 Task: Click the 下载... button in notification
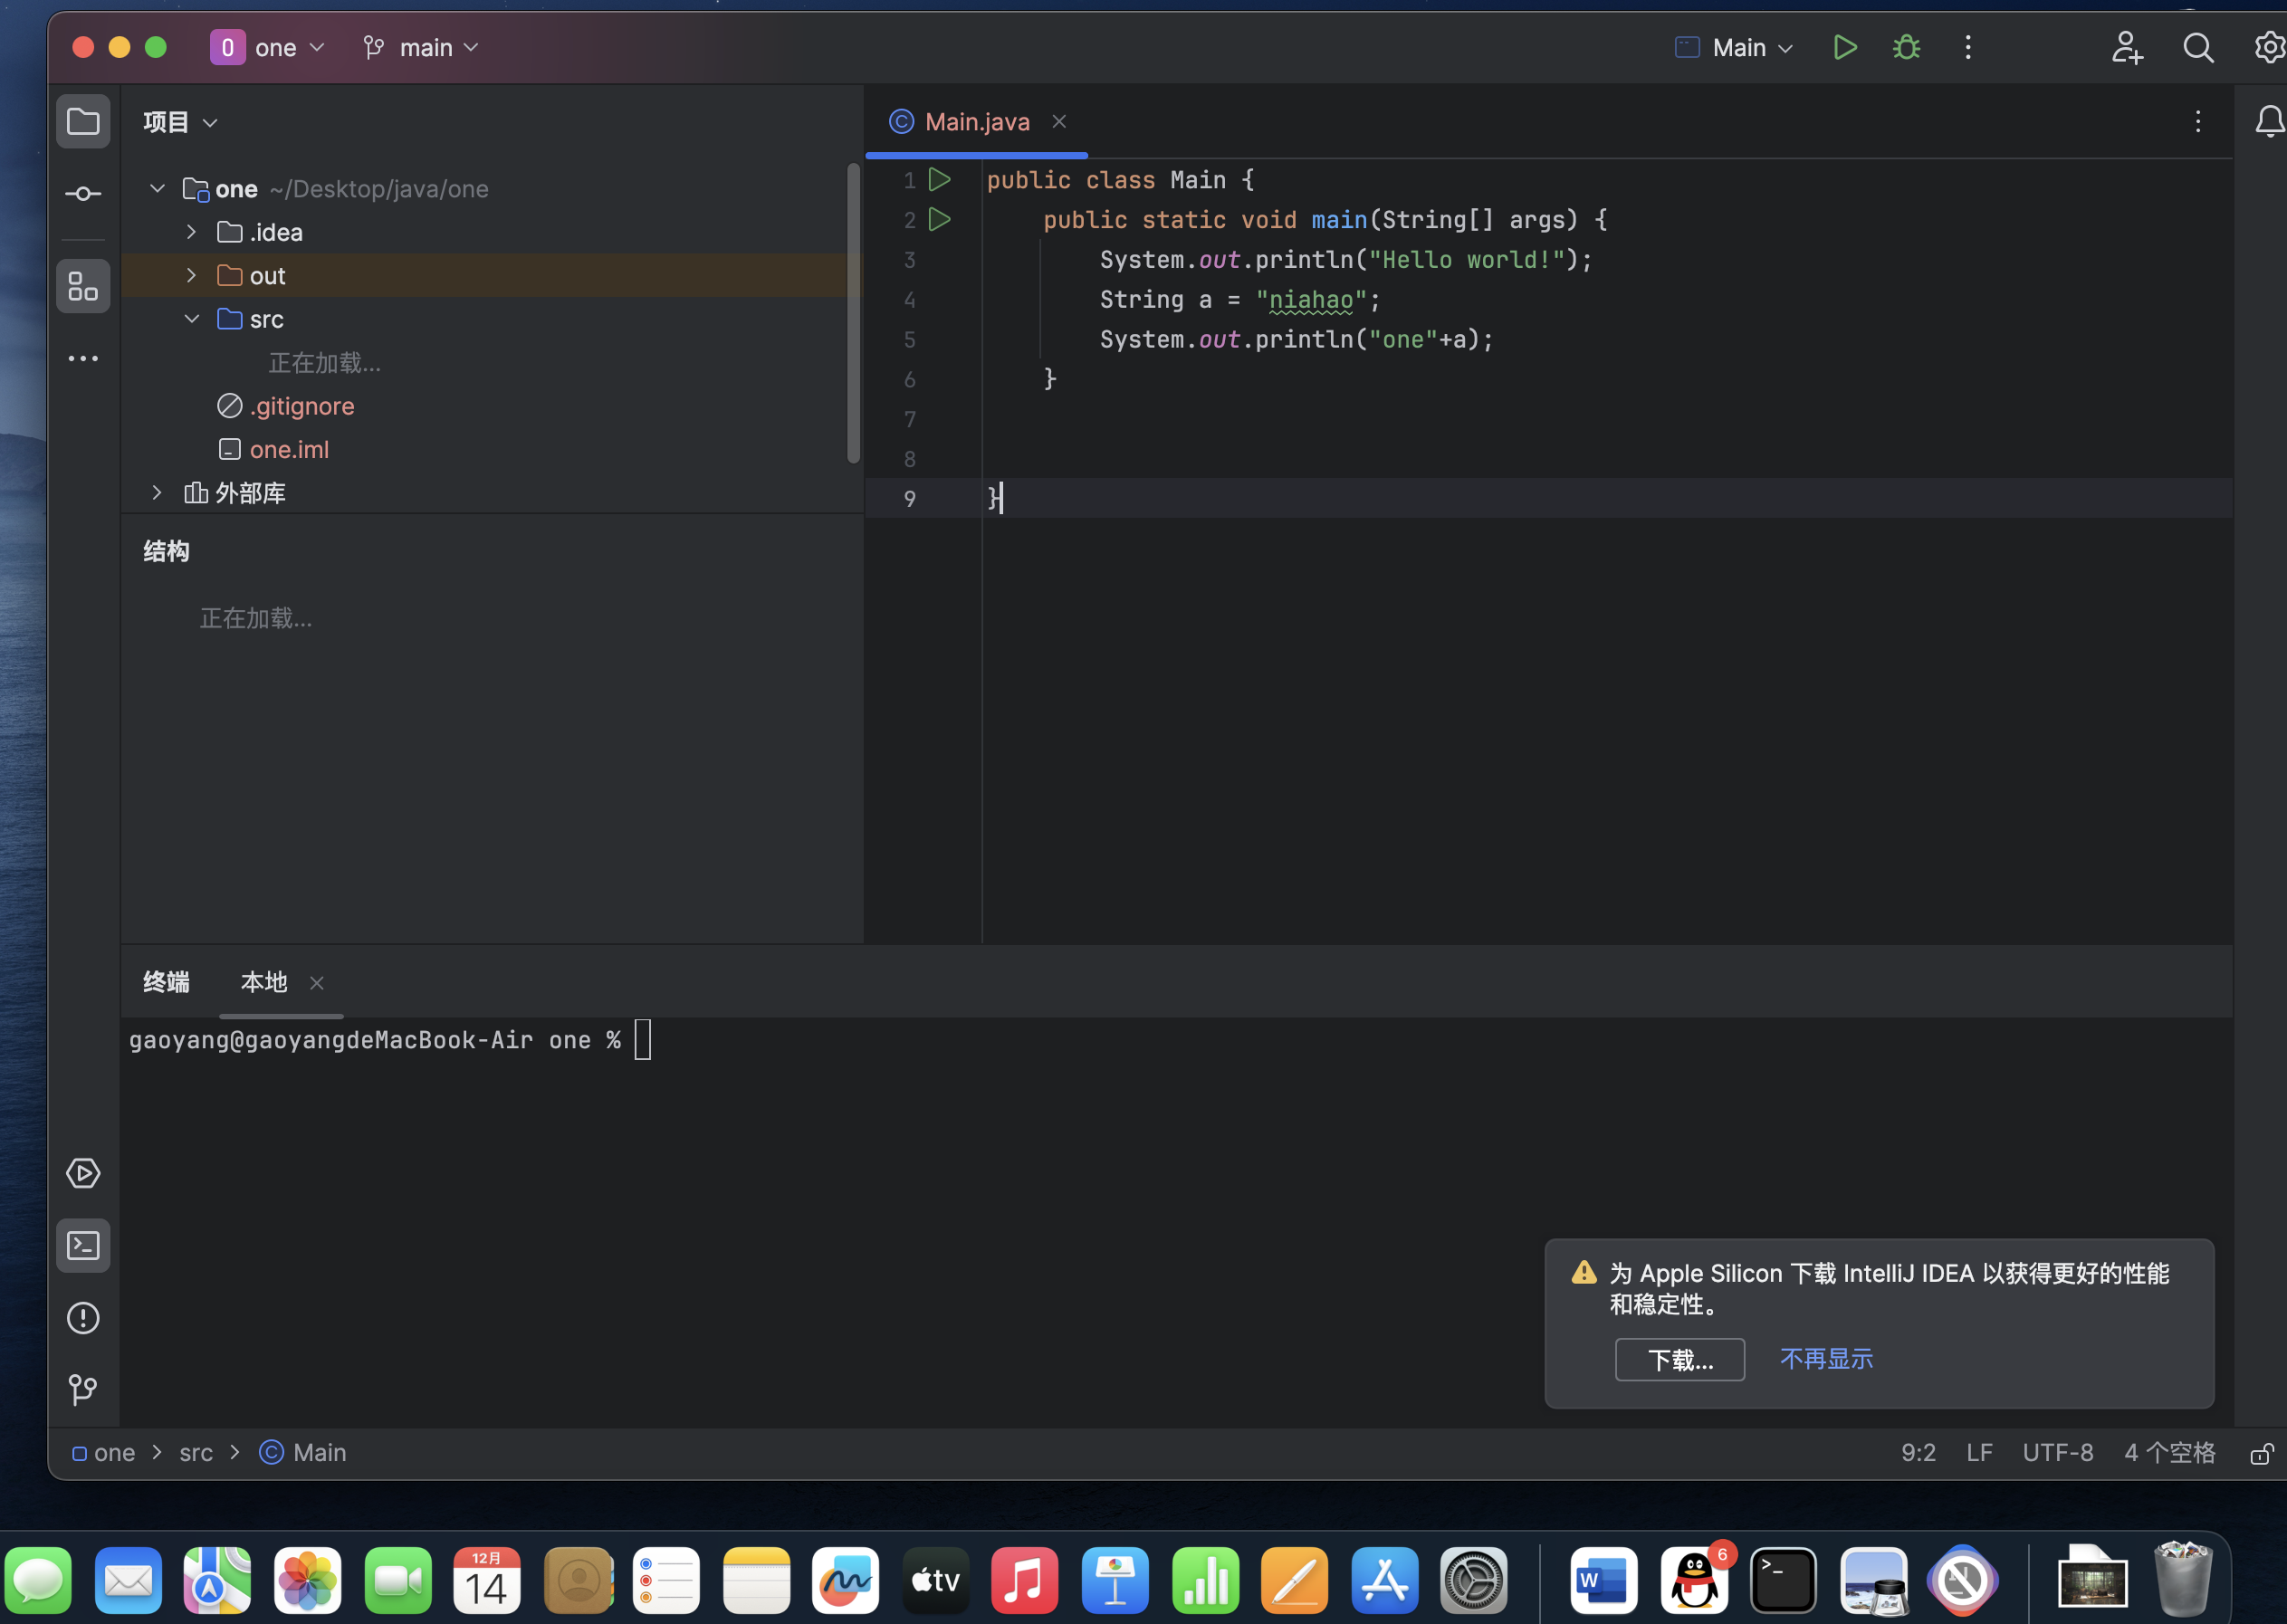coord(1679,1360)
